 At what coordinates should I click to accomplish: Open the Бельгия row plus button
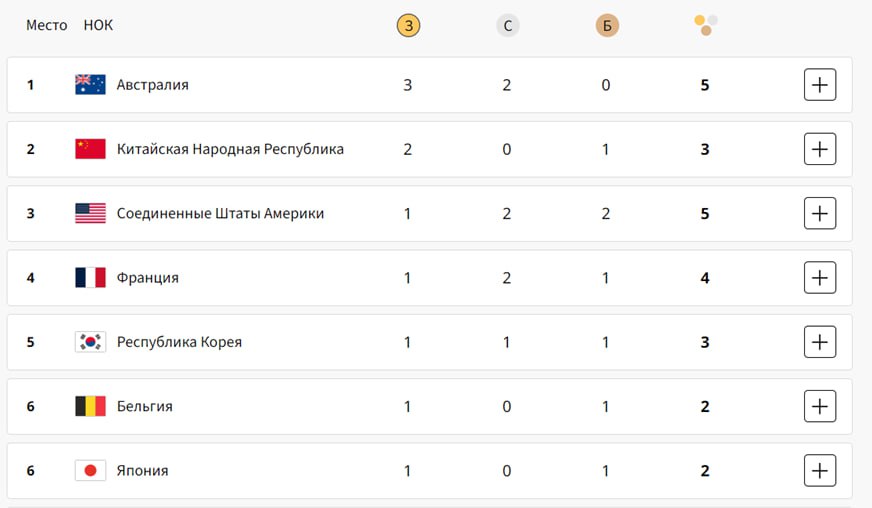[x=820, y=406]
